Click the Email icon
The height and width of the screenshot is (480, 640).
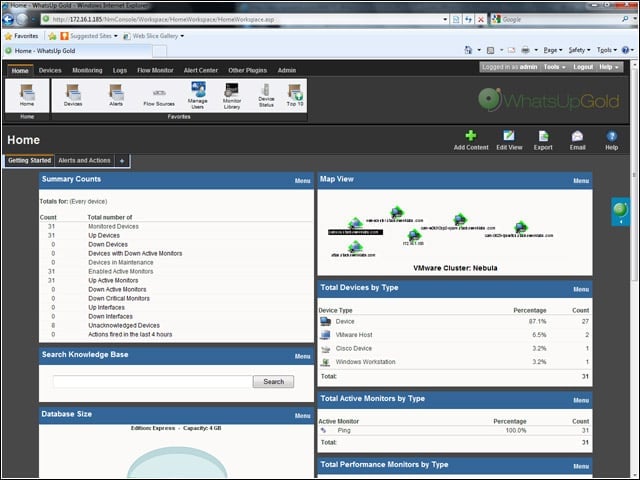click(577, 140)
